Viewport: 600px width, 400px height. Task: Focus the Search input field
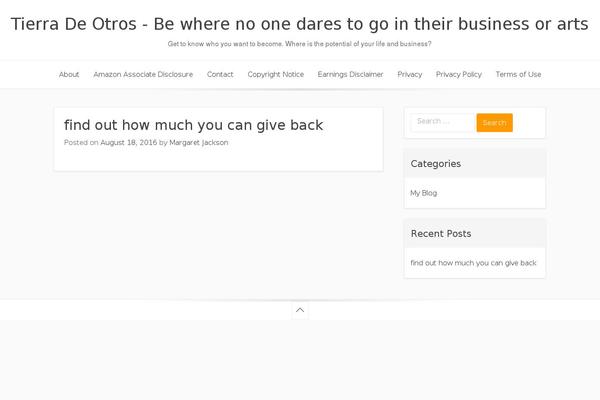[443, 122]
